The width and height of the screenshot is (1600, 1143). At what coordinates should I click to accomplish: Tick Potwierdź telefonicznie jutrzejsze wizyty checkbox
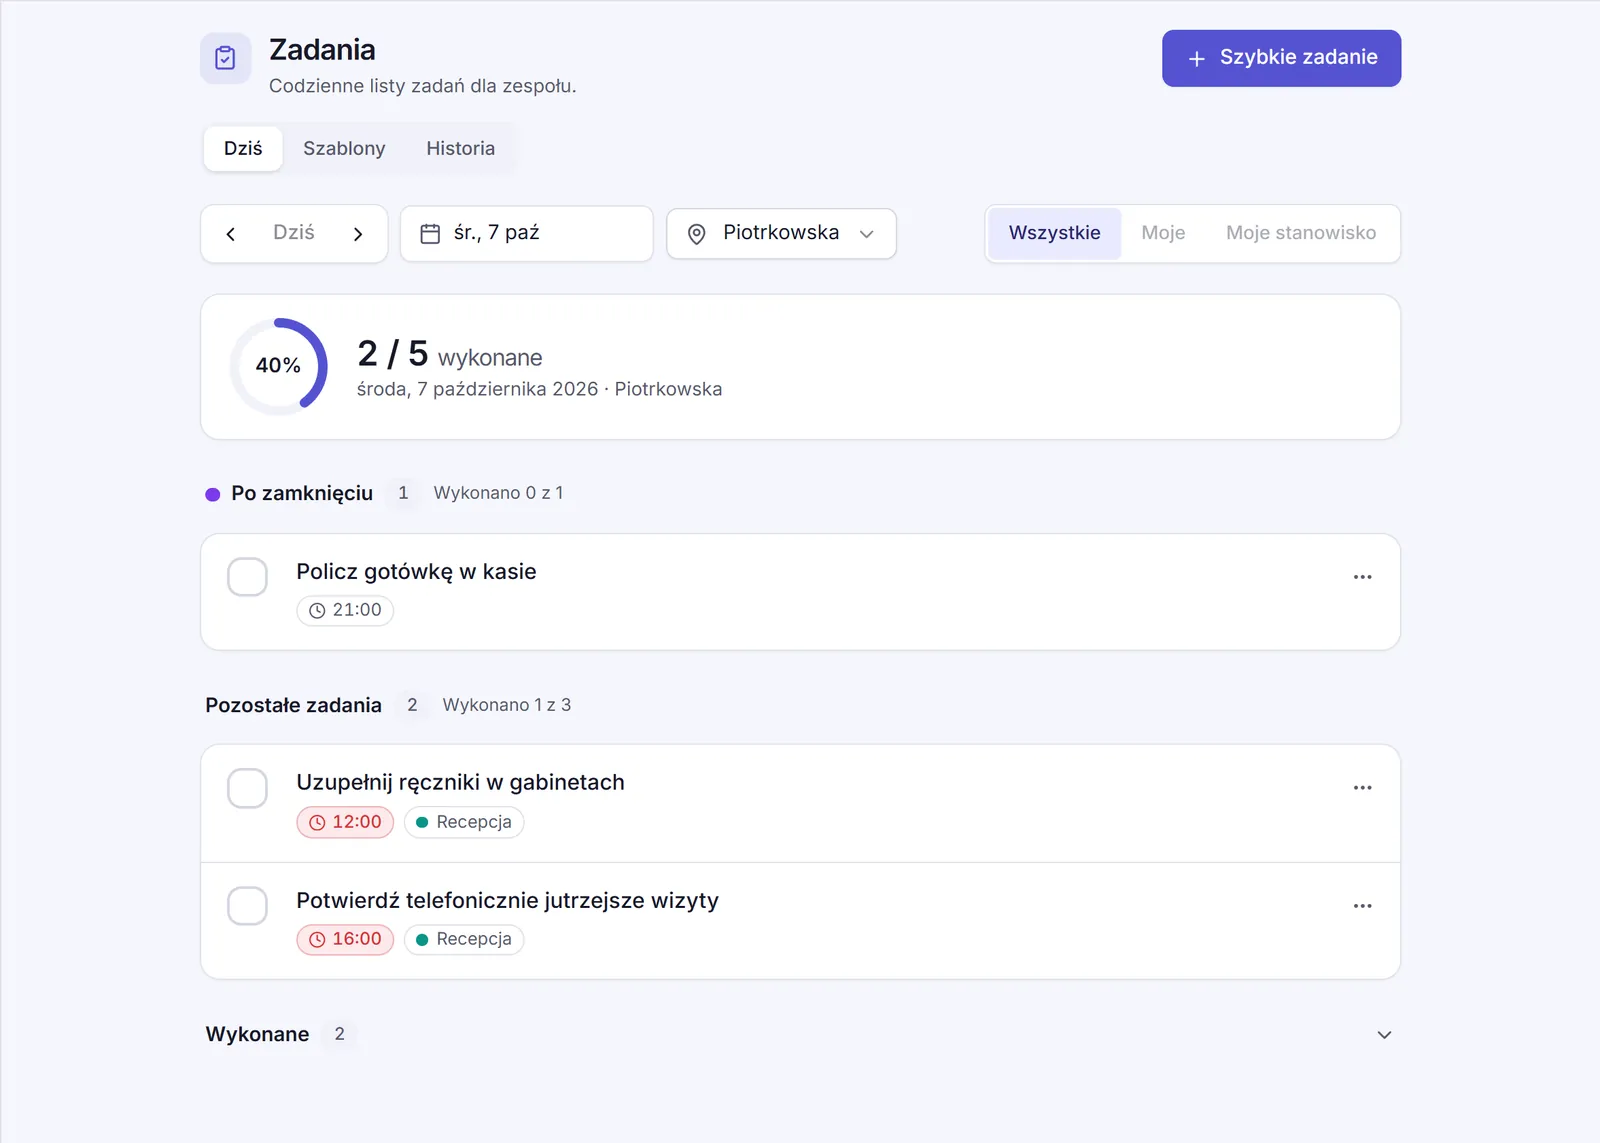247,906
